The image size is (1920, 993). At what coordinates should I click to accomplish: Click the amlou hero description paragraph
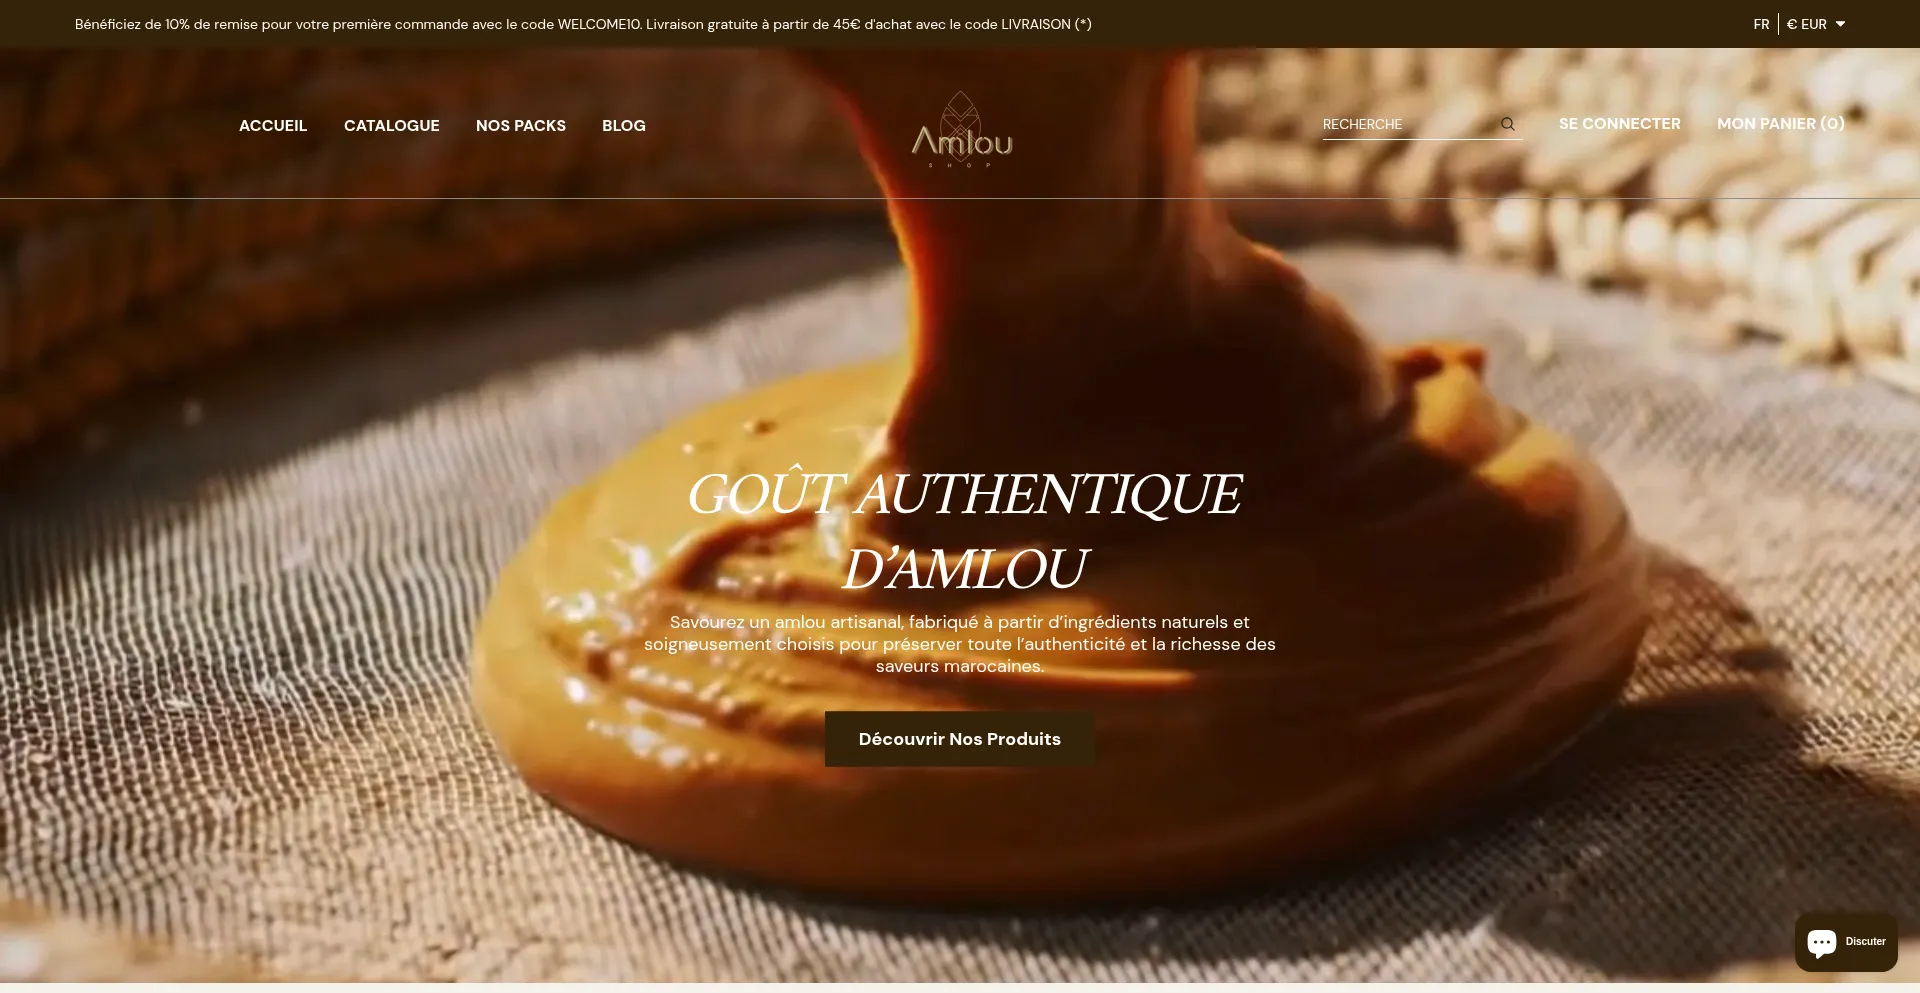click(x=960, y=644)
